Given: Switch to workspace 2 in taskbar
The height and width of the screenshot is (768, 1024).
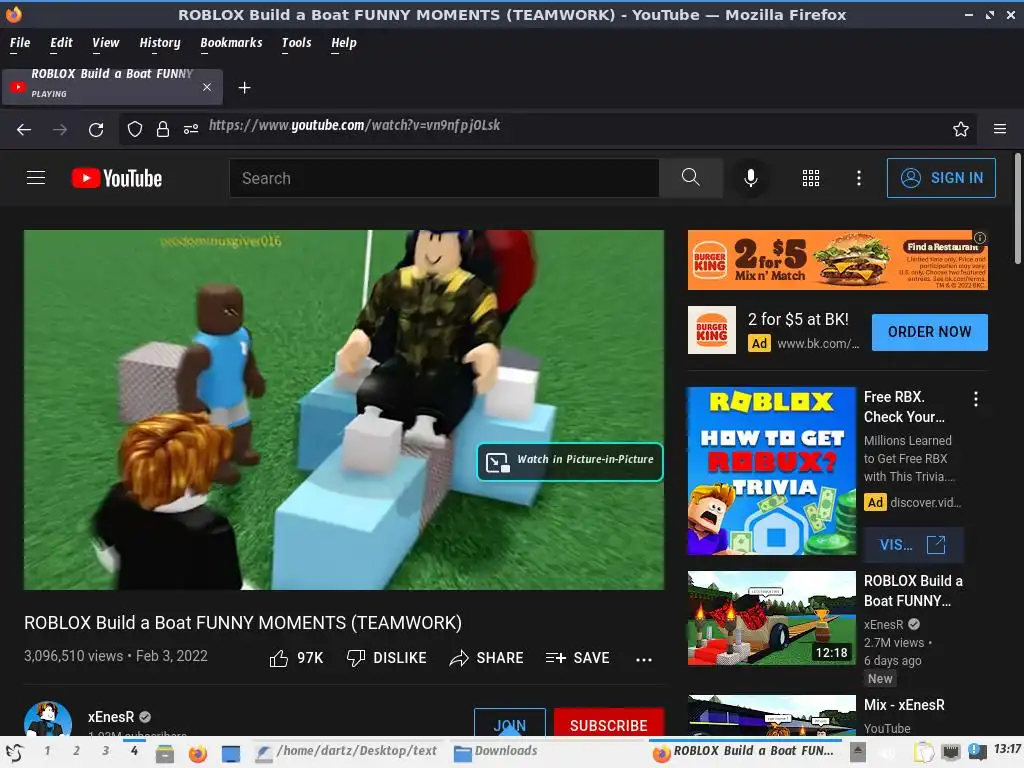Looking at the screenshot, I should tap(76, 751).
